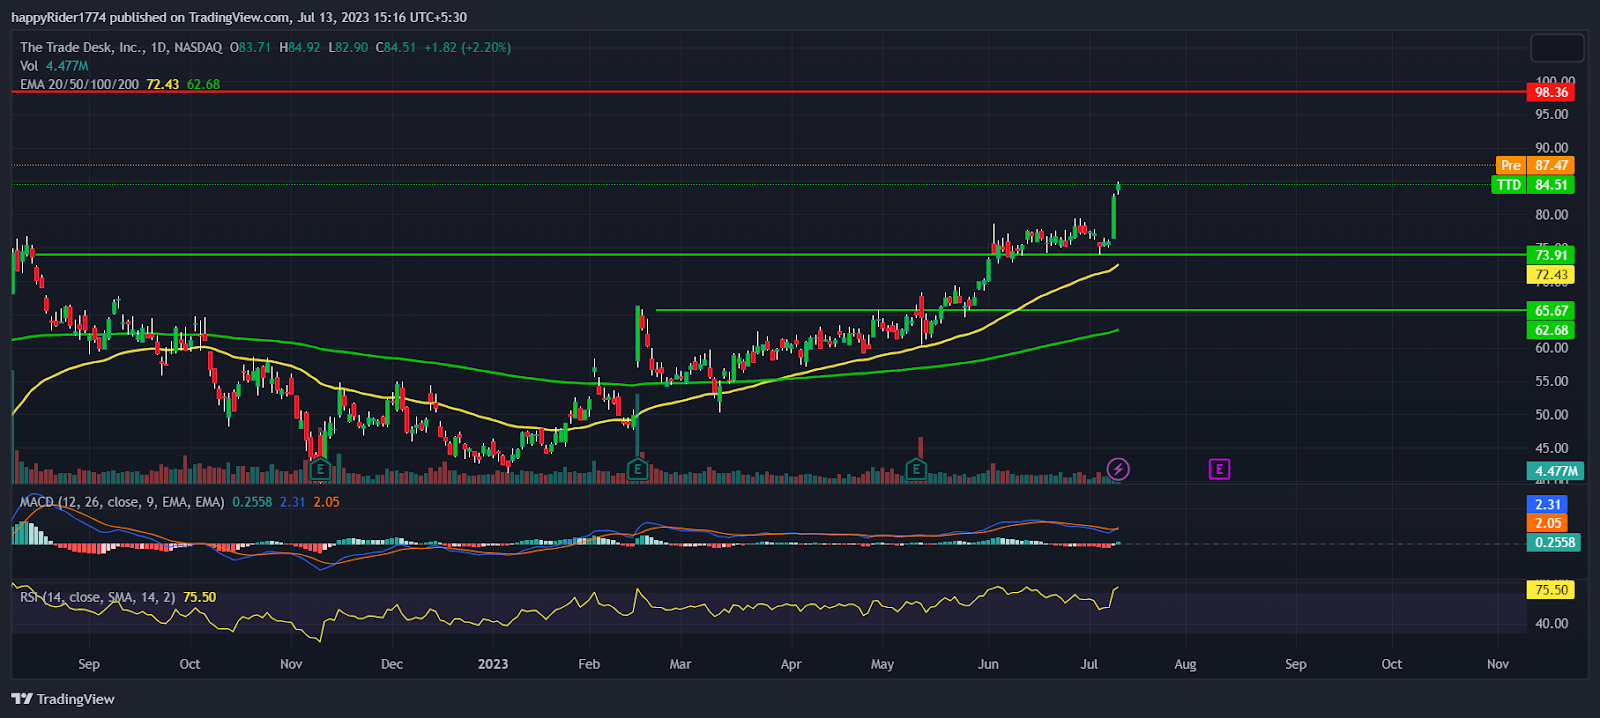Screen dimensions: 1600x718
Task: Click the May label on time axis
Action: point(882,664)
